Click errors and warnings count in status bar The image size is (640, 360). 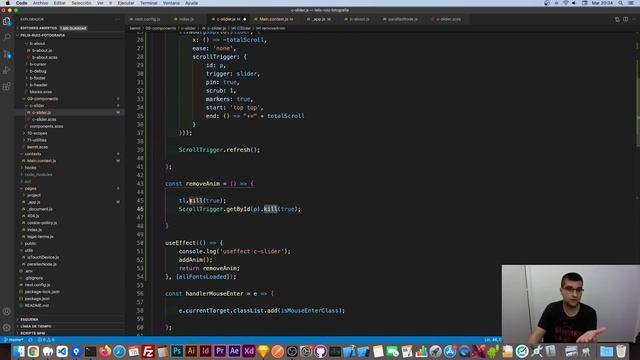click(x=46, y=340)
